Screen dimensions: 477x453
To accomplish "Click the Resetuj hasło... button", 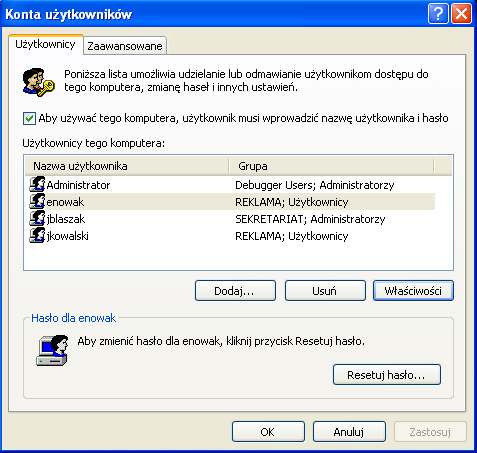I will (x=387, y=375).
